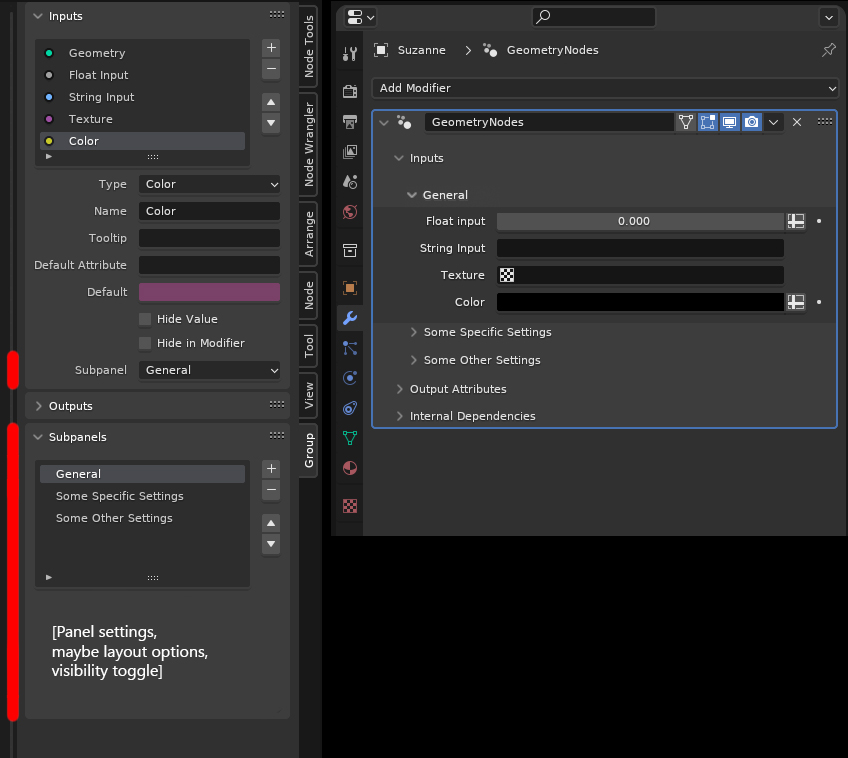Enable the Hide in Modifier checkbox
The width and height of the screenshot is (848, 758).
[145, 343]
